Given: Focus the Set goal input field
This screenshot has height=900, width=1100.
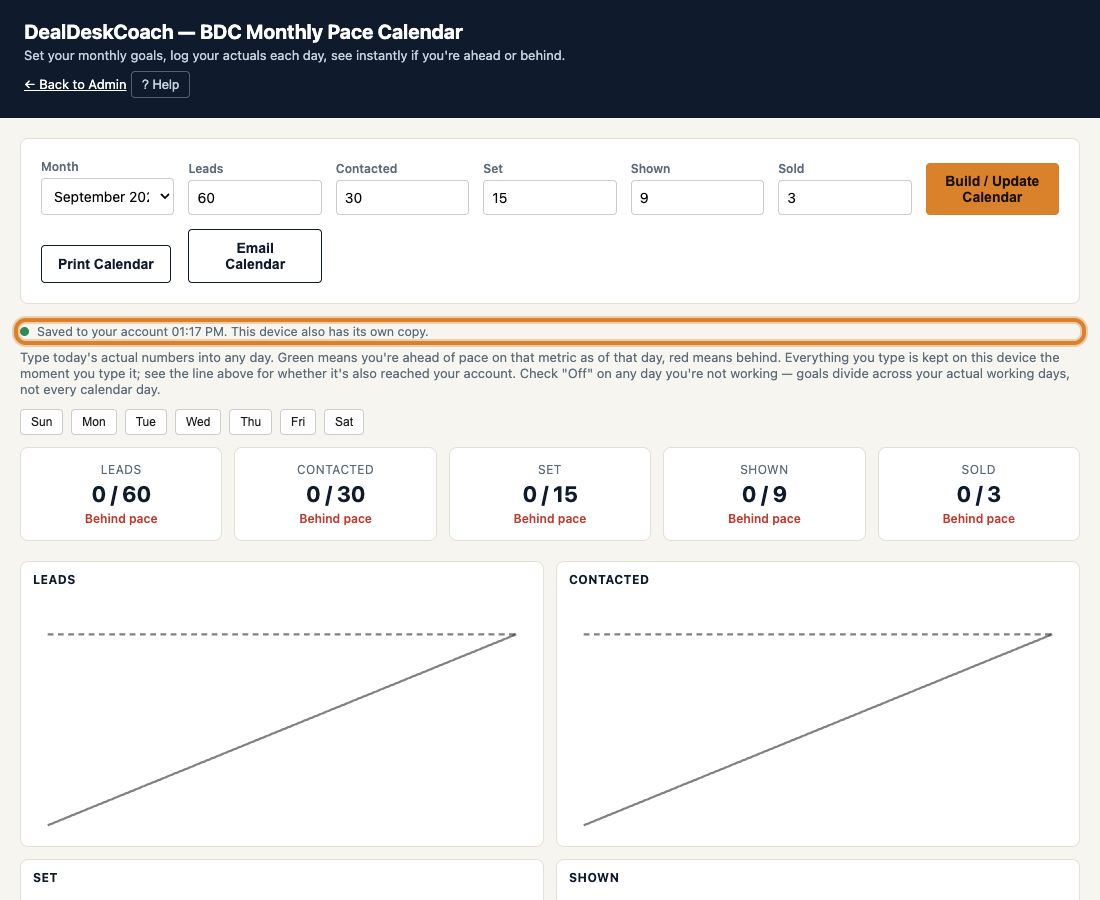Looking at the screenshot, I should pyautogui.click(x=549, y=198).
